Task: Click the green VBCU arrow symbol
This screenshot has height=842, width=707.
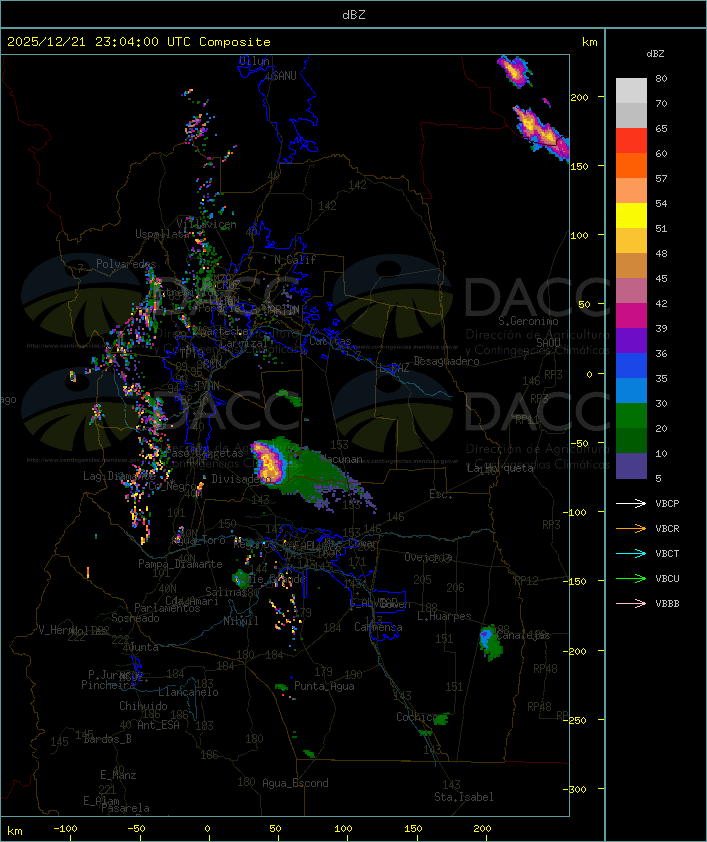Action: [631, 578]
